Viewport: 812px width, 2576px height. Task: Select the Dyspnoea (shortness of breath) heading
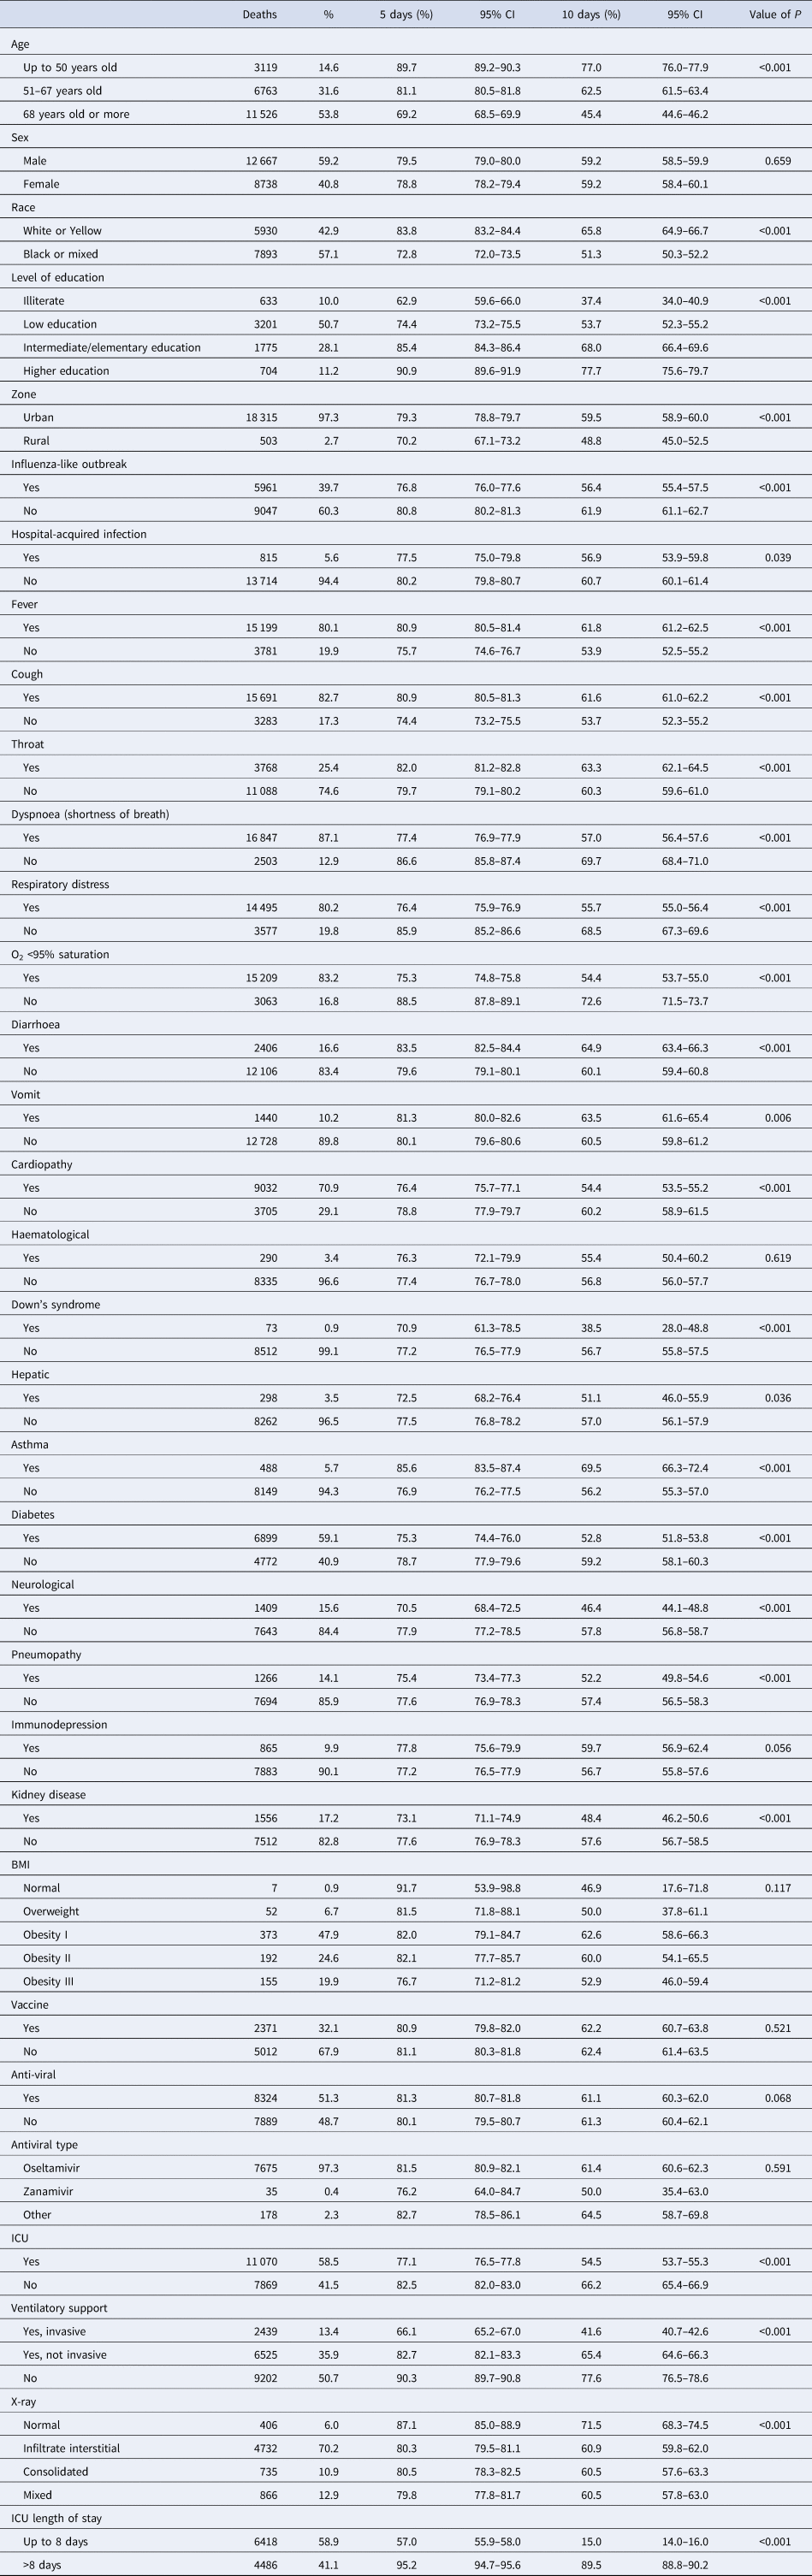(x=90, y=814)
